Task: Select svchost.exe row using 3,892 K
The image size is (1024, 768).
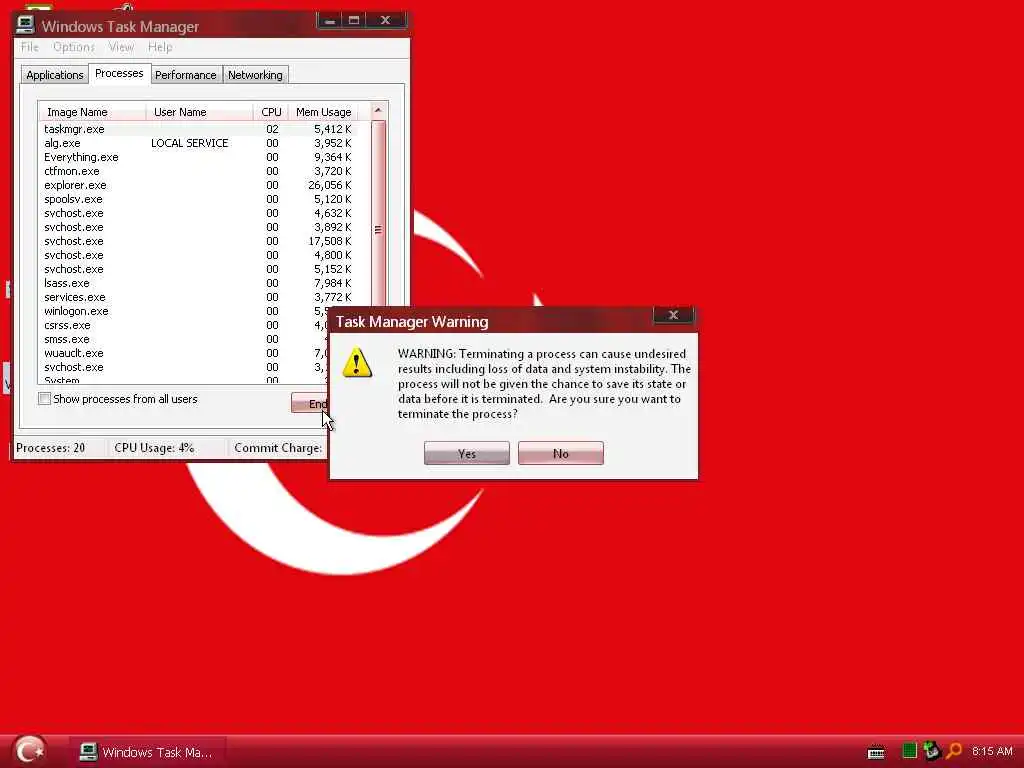Action: point(198,227)
